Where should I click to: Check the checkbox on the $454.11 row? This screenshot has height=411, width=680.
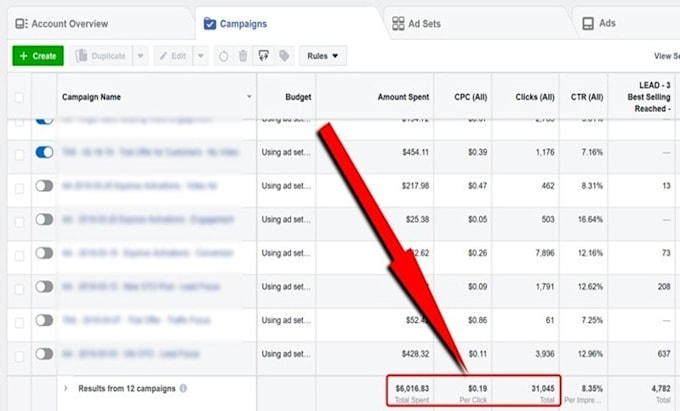pyautogui.click(x=20, y=154)
